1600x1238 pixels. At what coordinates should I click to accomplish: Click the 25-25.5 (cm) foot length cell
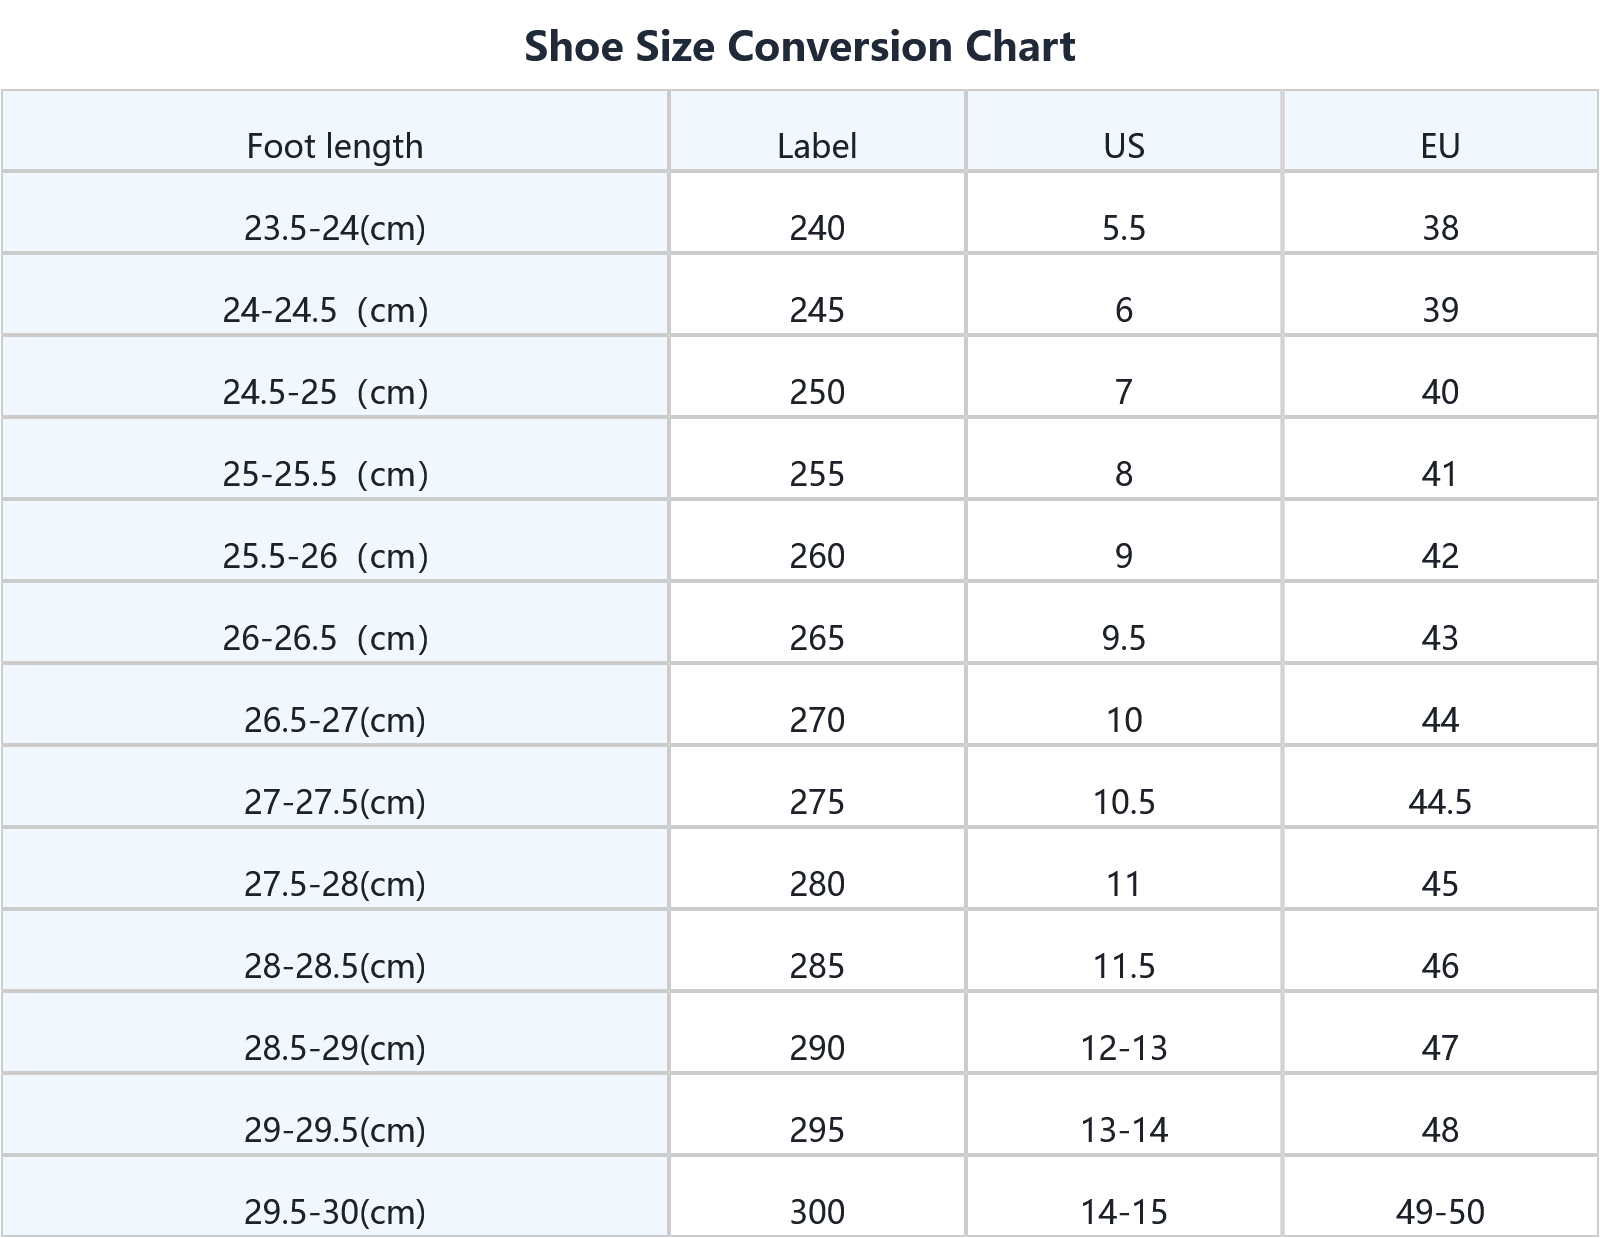(x=325, y=474)
